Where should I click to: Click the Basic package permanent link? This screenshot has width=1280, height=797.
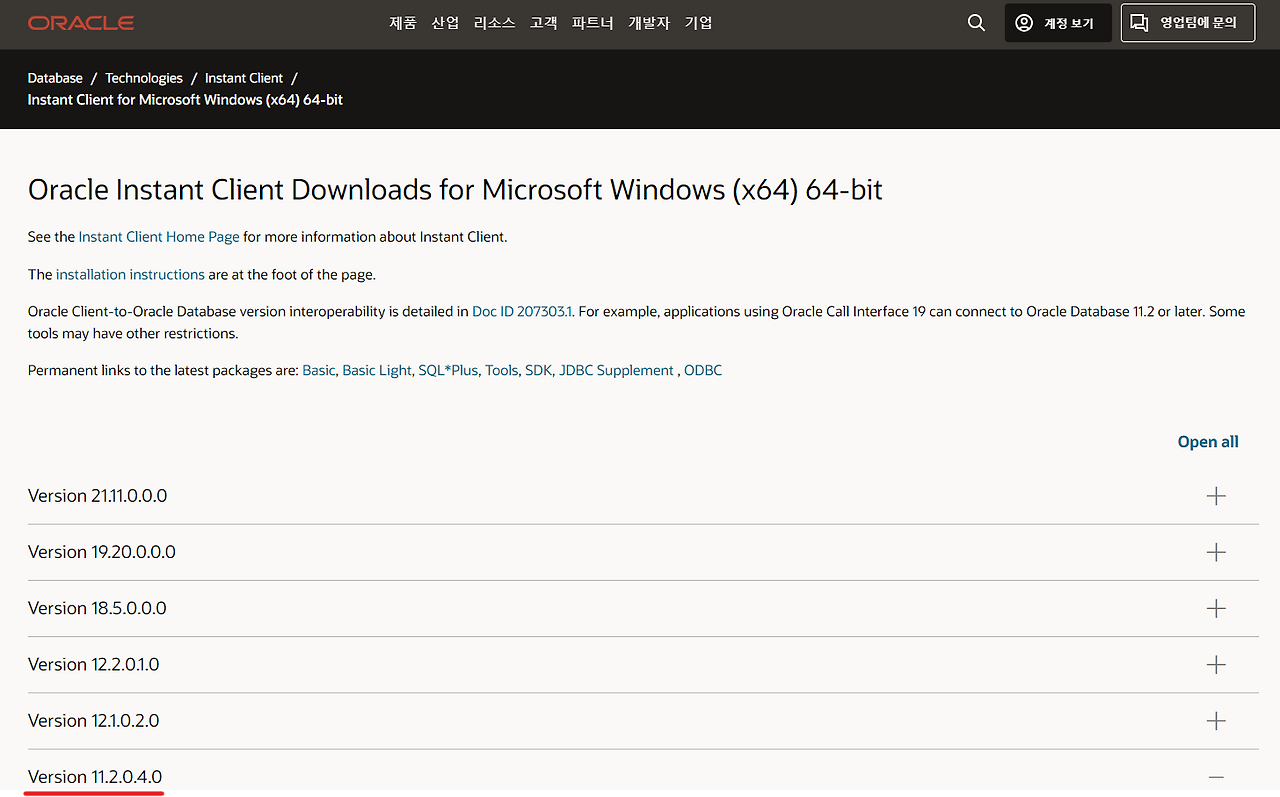[319, 370]
